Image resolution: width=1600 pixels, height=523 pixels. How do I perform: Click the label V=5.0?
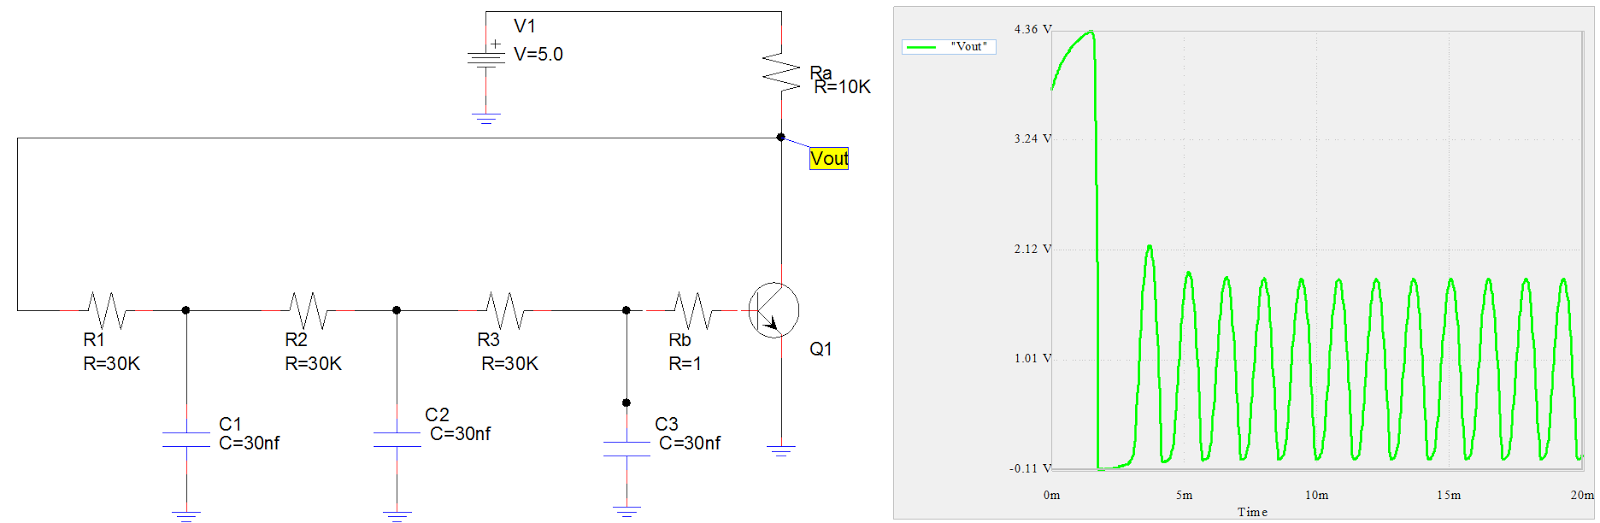pyautogui.click(x=538, y=54)
